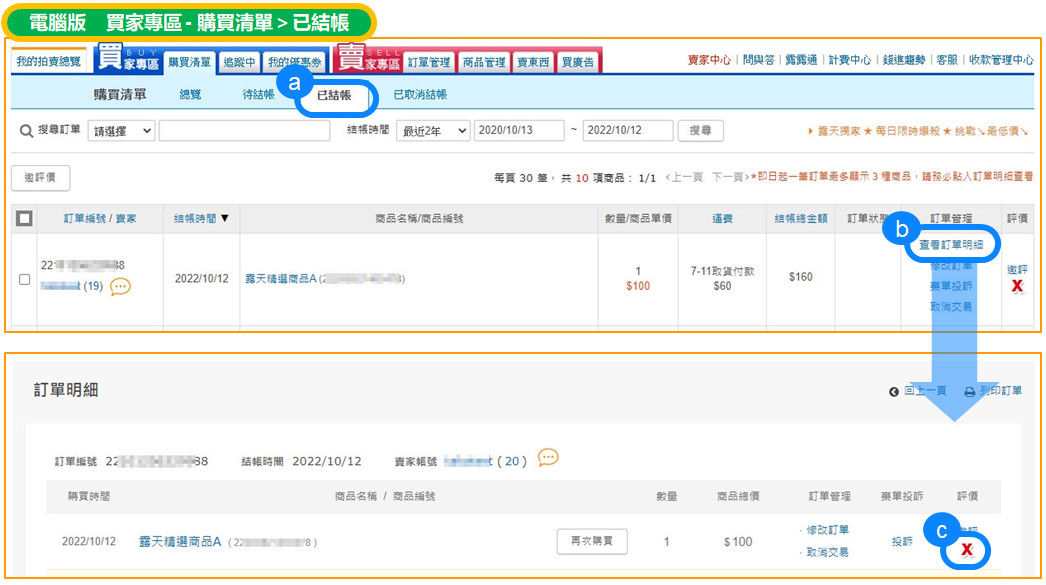Click the back arrow icon for 回上一頁

click(x=894, y=392)
